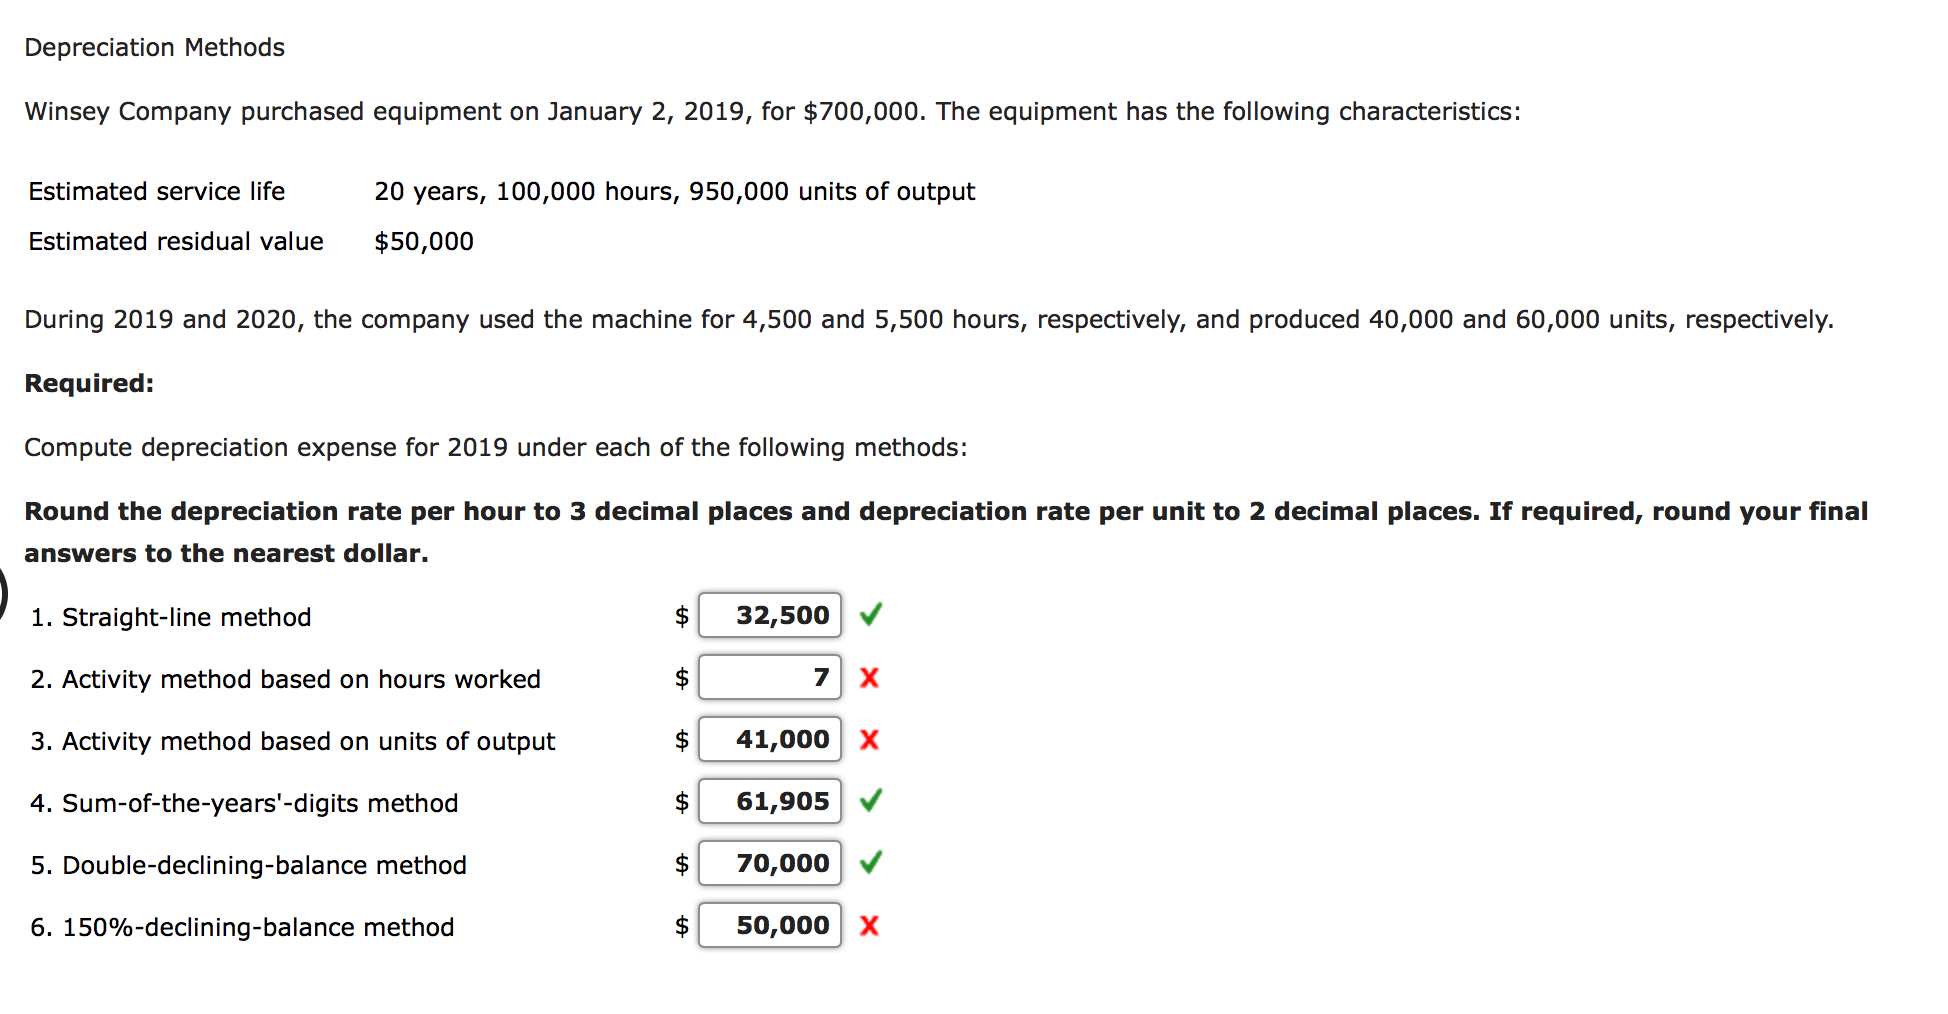Select the input showing 7
The image size is (1948, 1014).
coord(770,678)
